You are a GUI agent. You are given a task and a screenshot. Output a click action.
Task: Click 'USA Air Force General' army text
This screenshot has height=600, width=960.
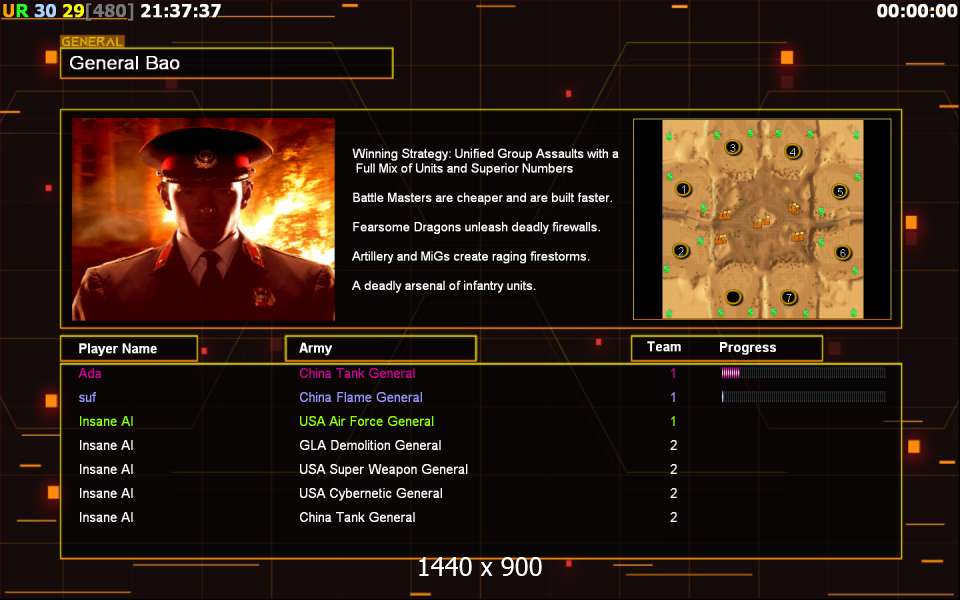point(366,421)
